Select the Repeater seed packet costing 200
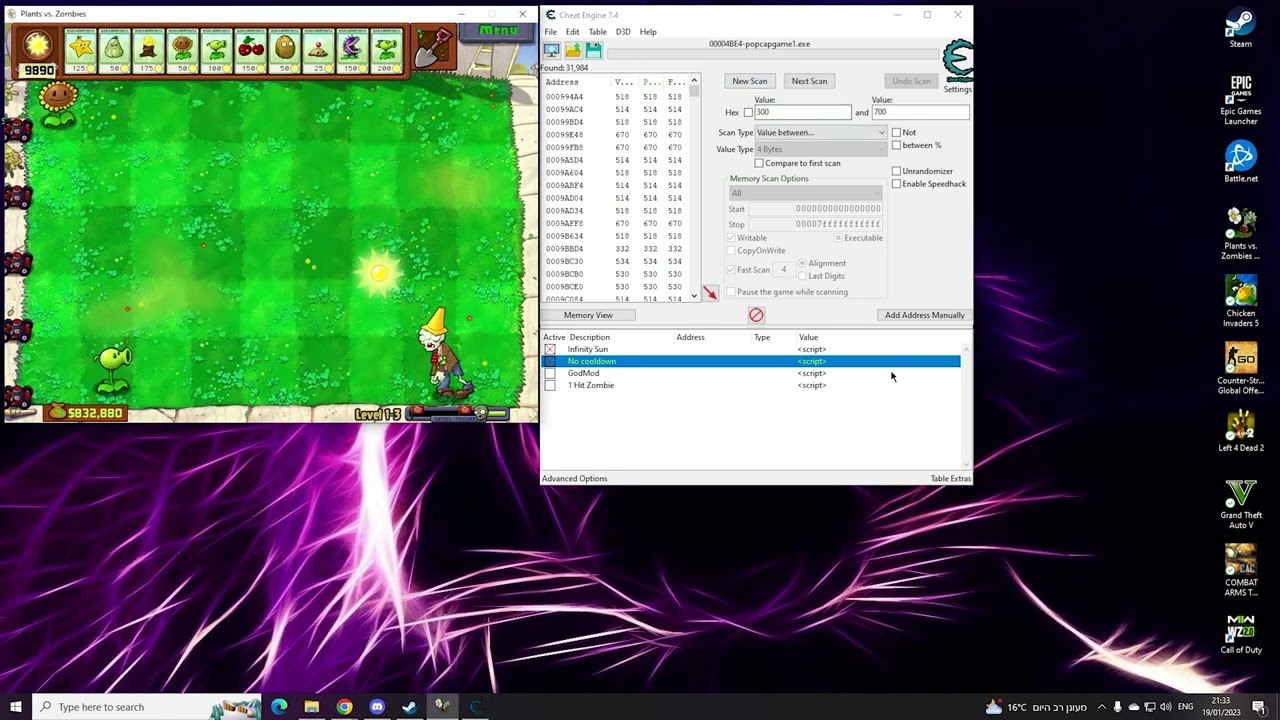 pos(386,51)
